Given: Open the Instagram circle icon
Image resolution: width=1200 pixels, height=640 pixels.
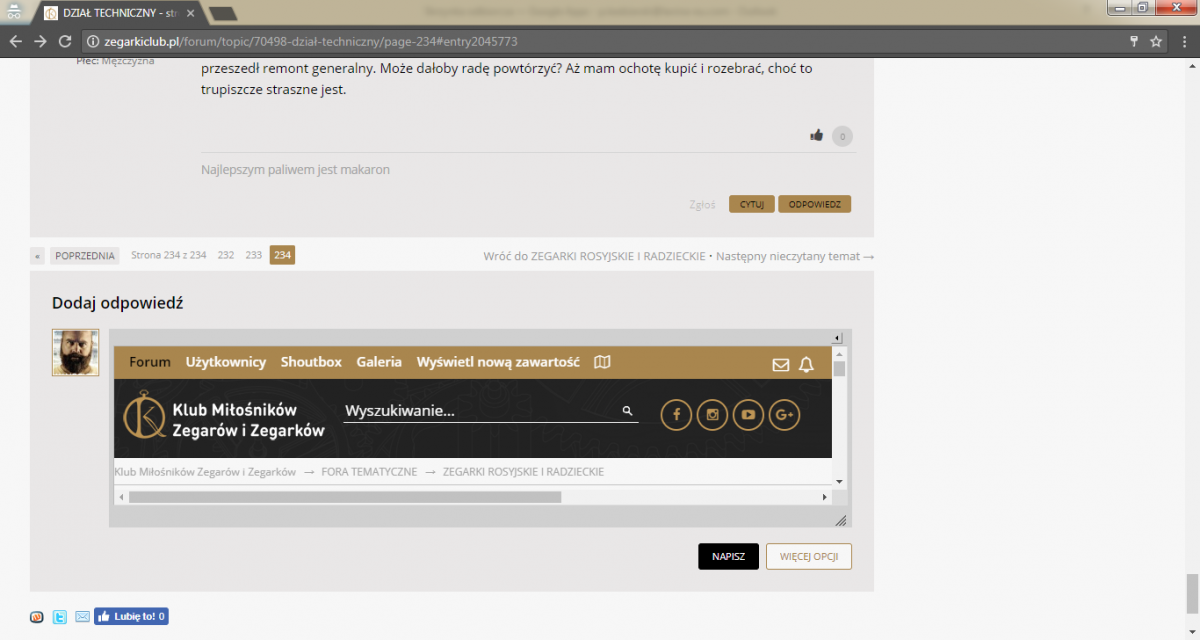Looking at the screenshot, I should [712, 415].
